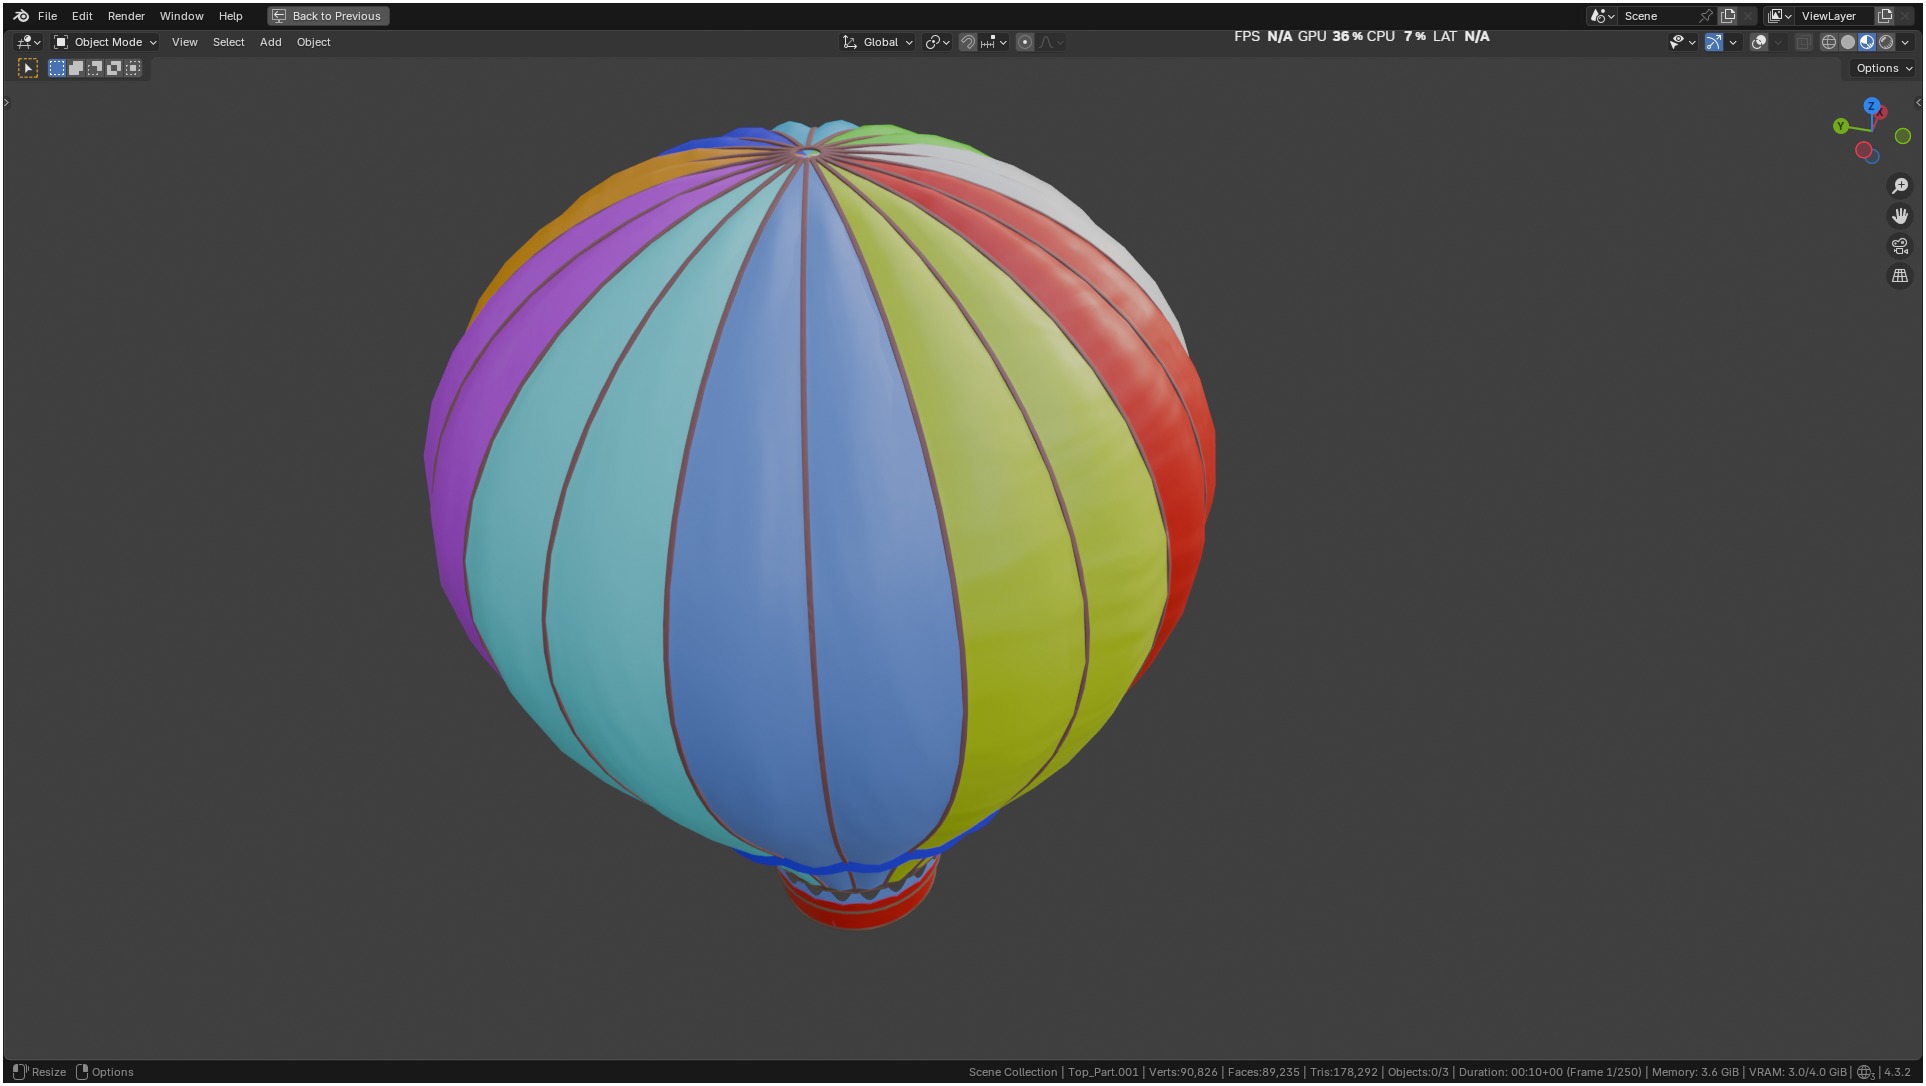Open the viewport shading options dropdown
Image resolution: width=1926 pixels, height=1086 pixels.
(1904, 42)
